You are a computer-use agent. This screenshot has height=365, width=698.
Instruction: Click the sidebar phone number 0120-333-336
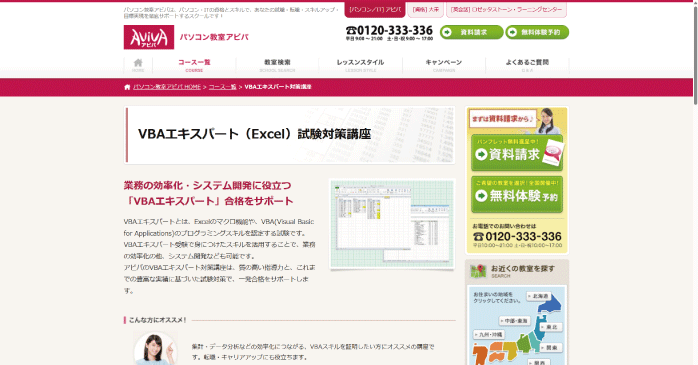tap(517, 236)
